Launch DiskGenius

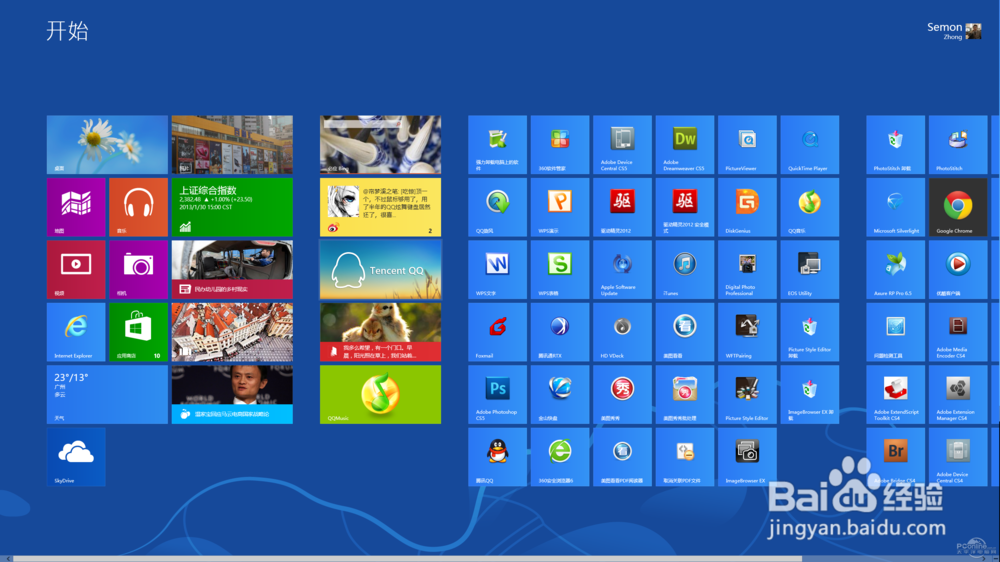(747, 207)
